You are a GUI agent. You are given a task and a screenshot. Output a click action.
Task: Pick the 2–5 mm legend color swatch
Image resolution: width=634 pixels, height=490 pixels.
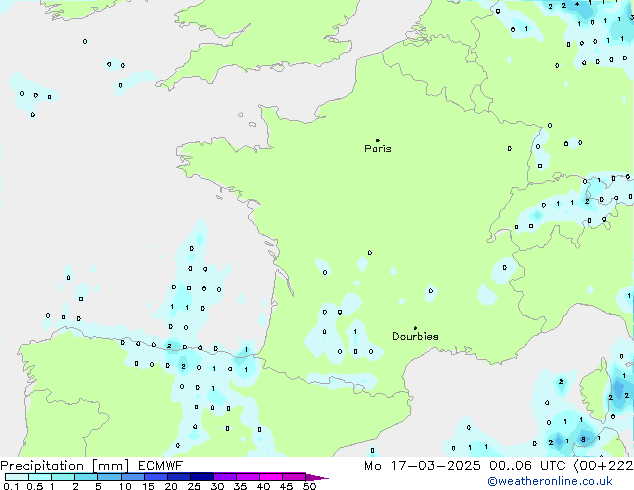point(87,478)
